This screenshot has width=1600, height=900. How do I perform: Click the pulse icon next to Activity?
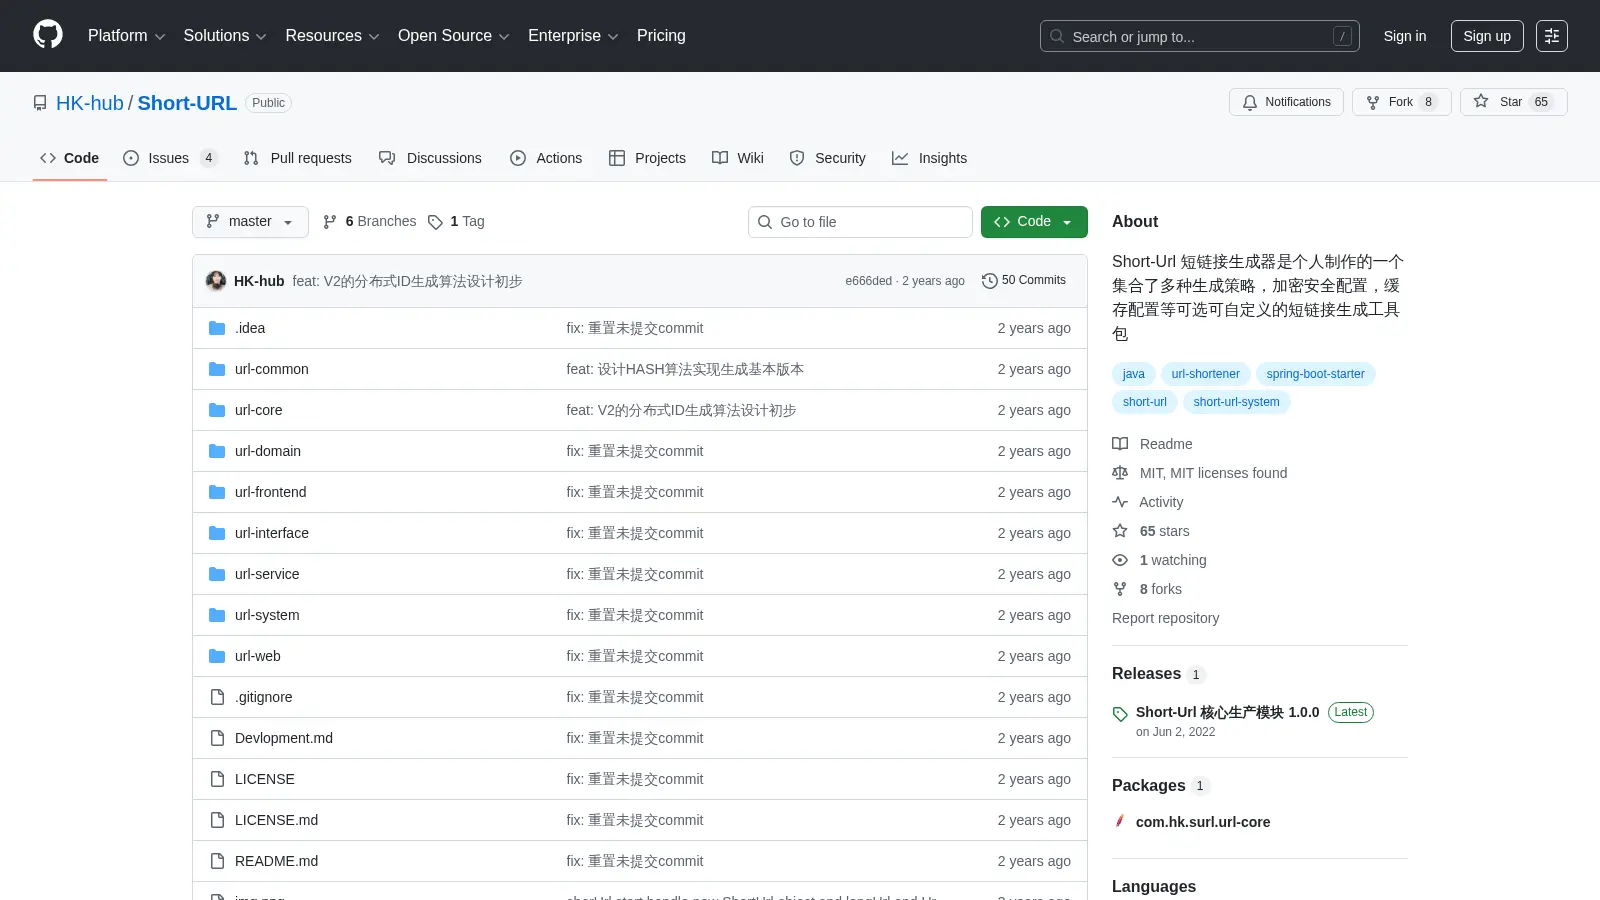pos(1120,502)
